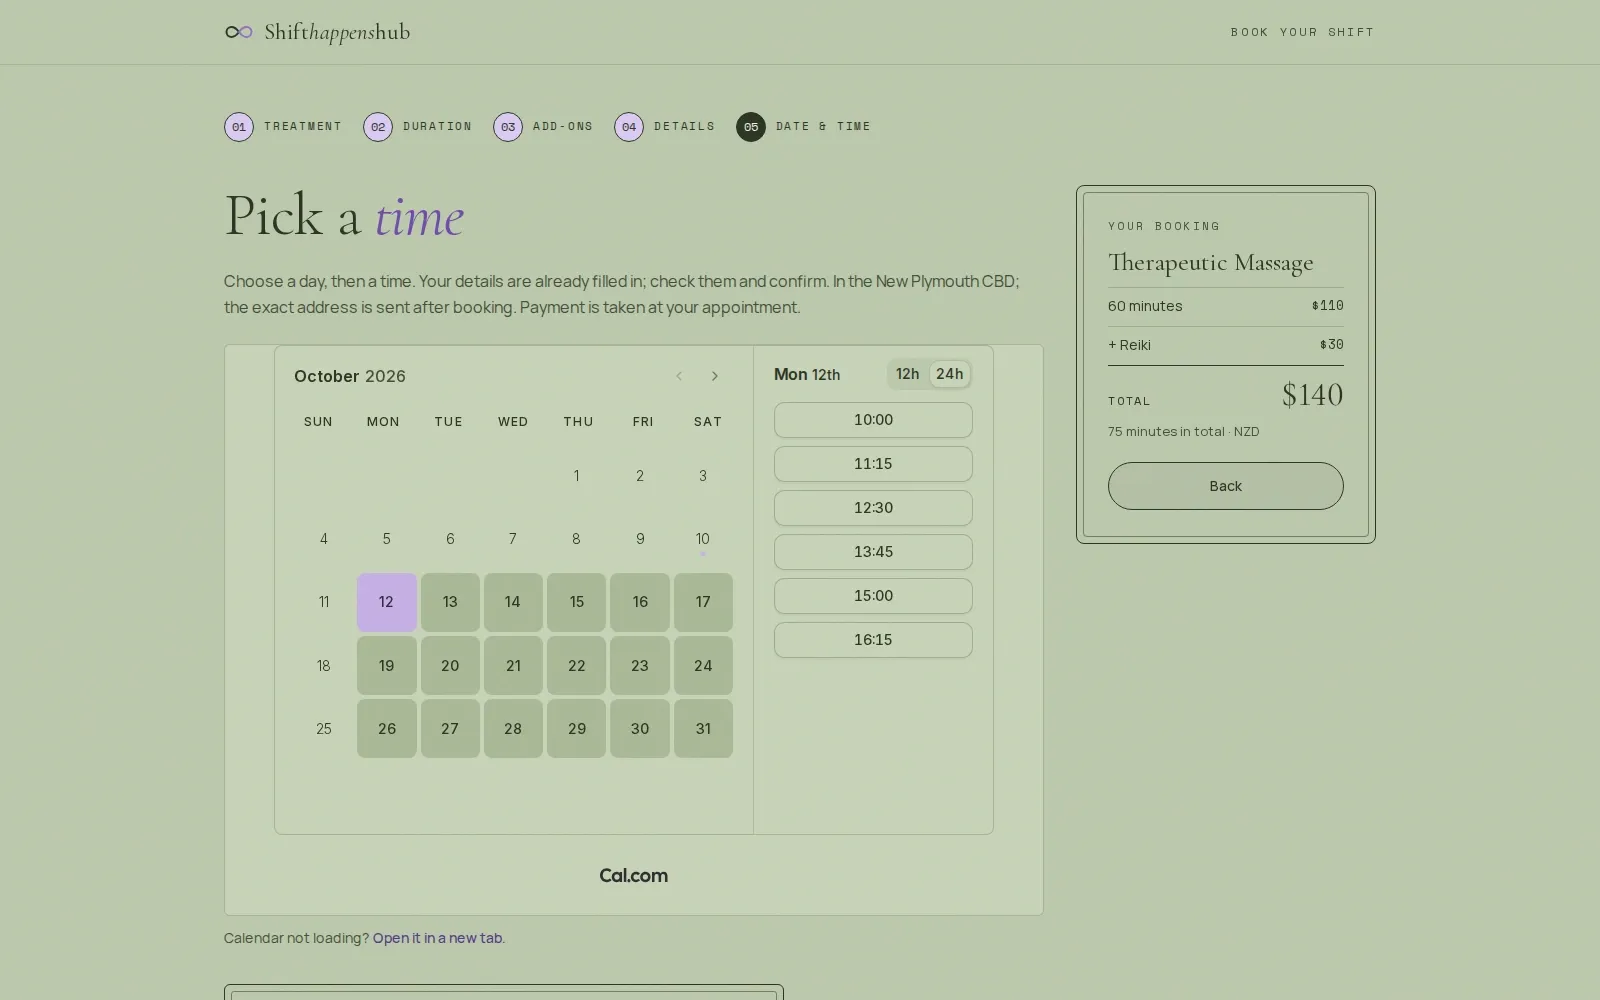Click the Shifthappenshub site name
Image resolution: width=1600 pixels, height=1000 pixels.
[337, 32]
